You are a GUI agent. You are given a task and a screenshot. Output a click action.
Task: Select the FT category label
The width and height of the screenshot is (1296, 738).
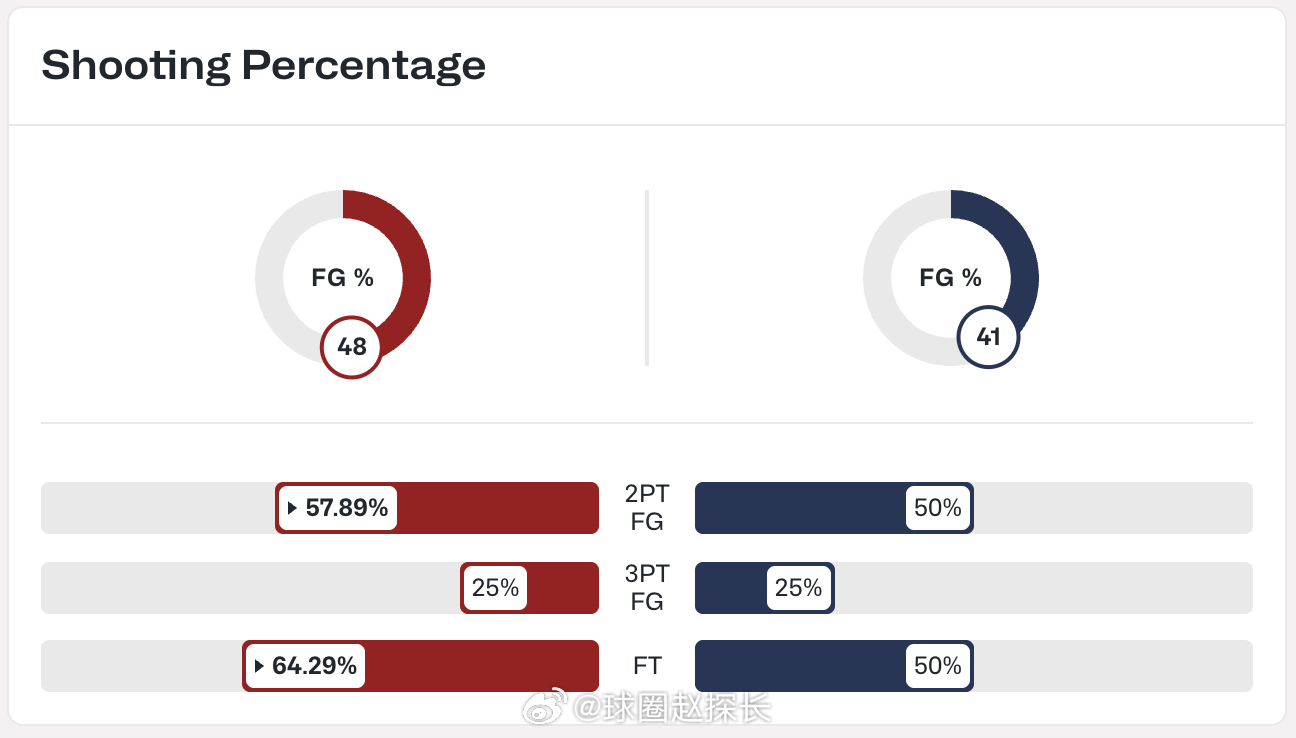[x=647, y=666]
